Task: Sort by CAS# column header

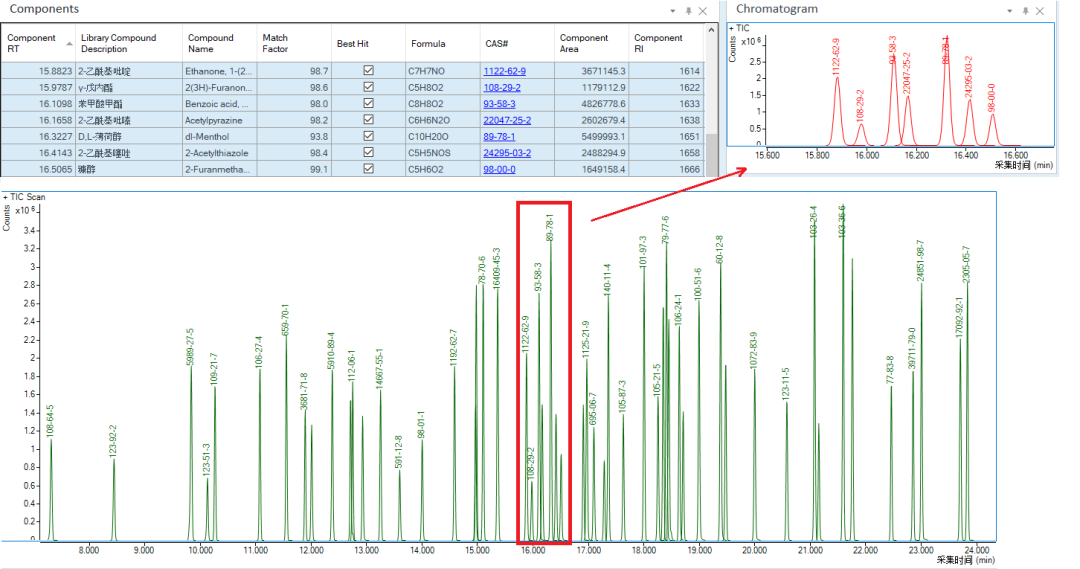Action: (x=517, y=43)
